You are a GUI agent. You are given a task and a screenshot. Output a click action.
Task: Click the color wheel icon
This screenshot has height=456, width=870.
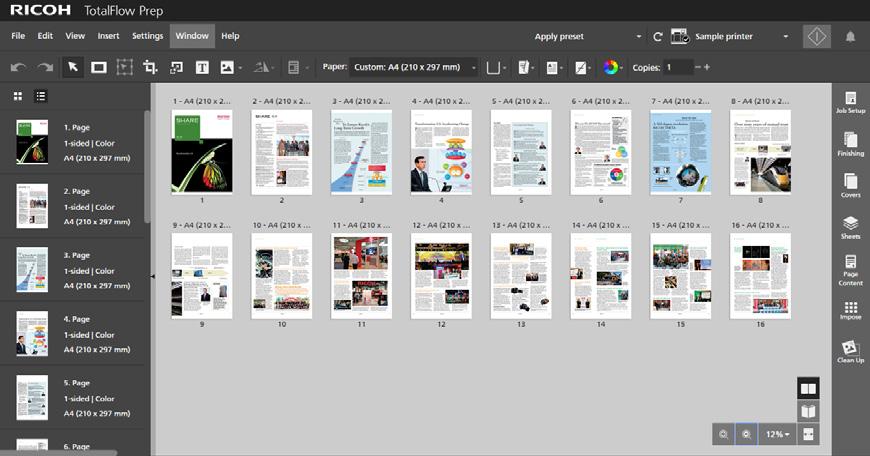point(610,68)
